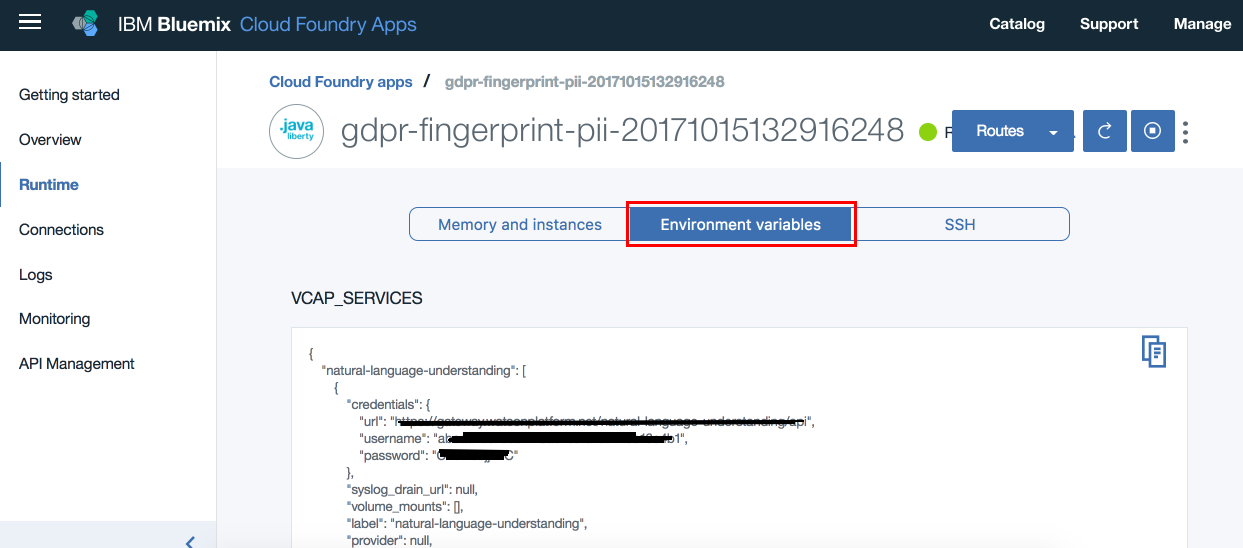The height and width of the screenshot is (548, 1243).
Task: Open Catalog in the top bar
Action: click(1017, 24)
